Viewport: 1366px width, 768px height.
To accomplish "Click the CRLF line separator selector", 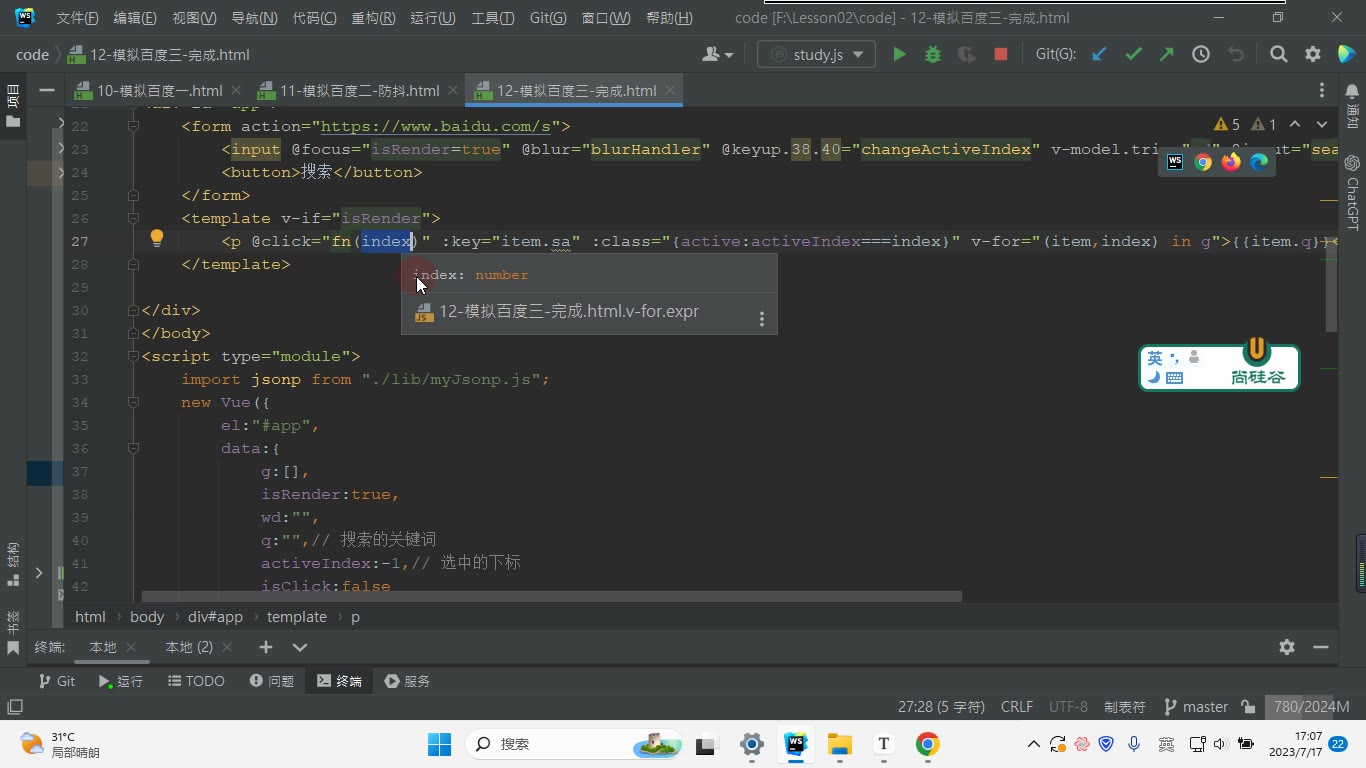I will pos(1017,707).
